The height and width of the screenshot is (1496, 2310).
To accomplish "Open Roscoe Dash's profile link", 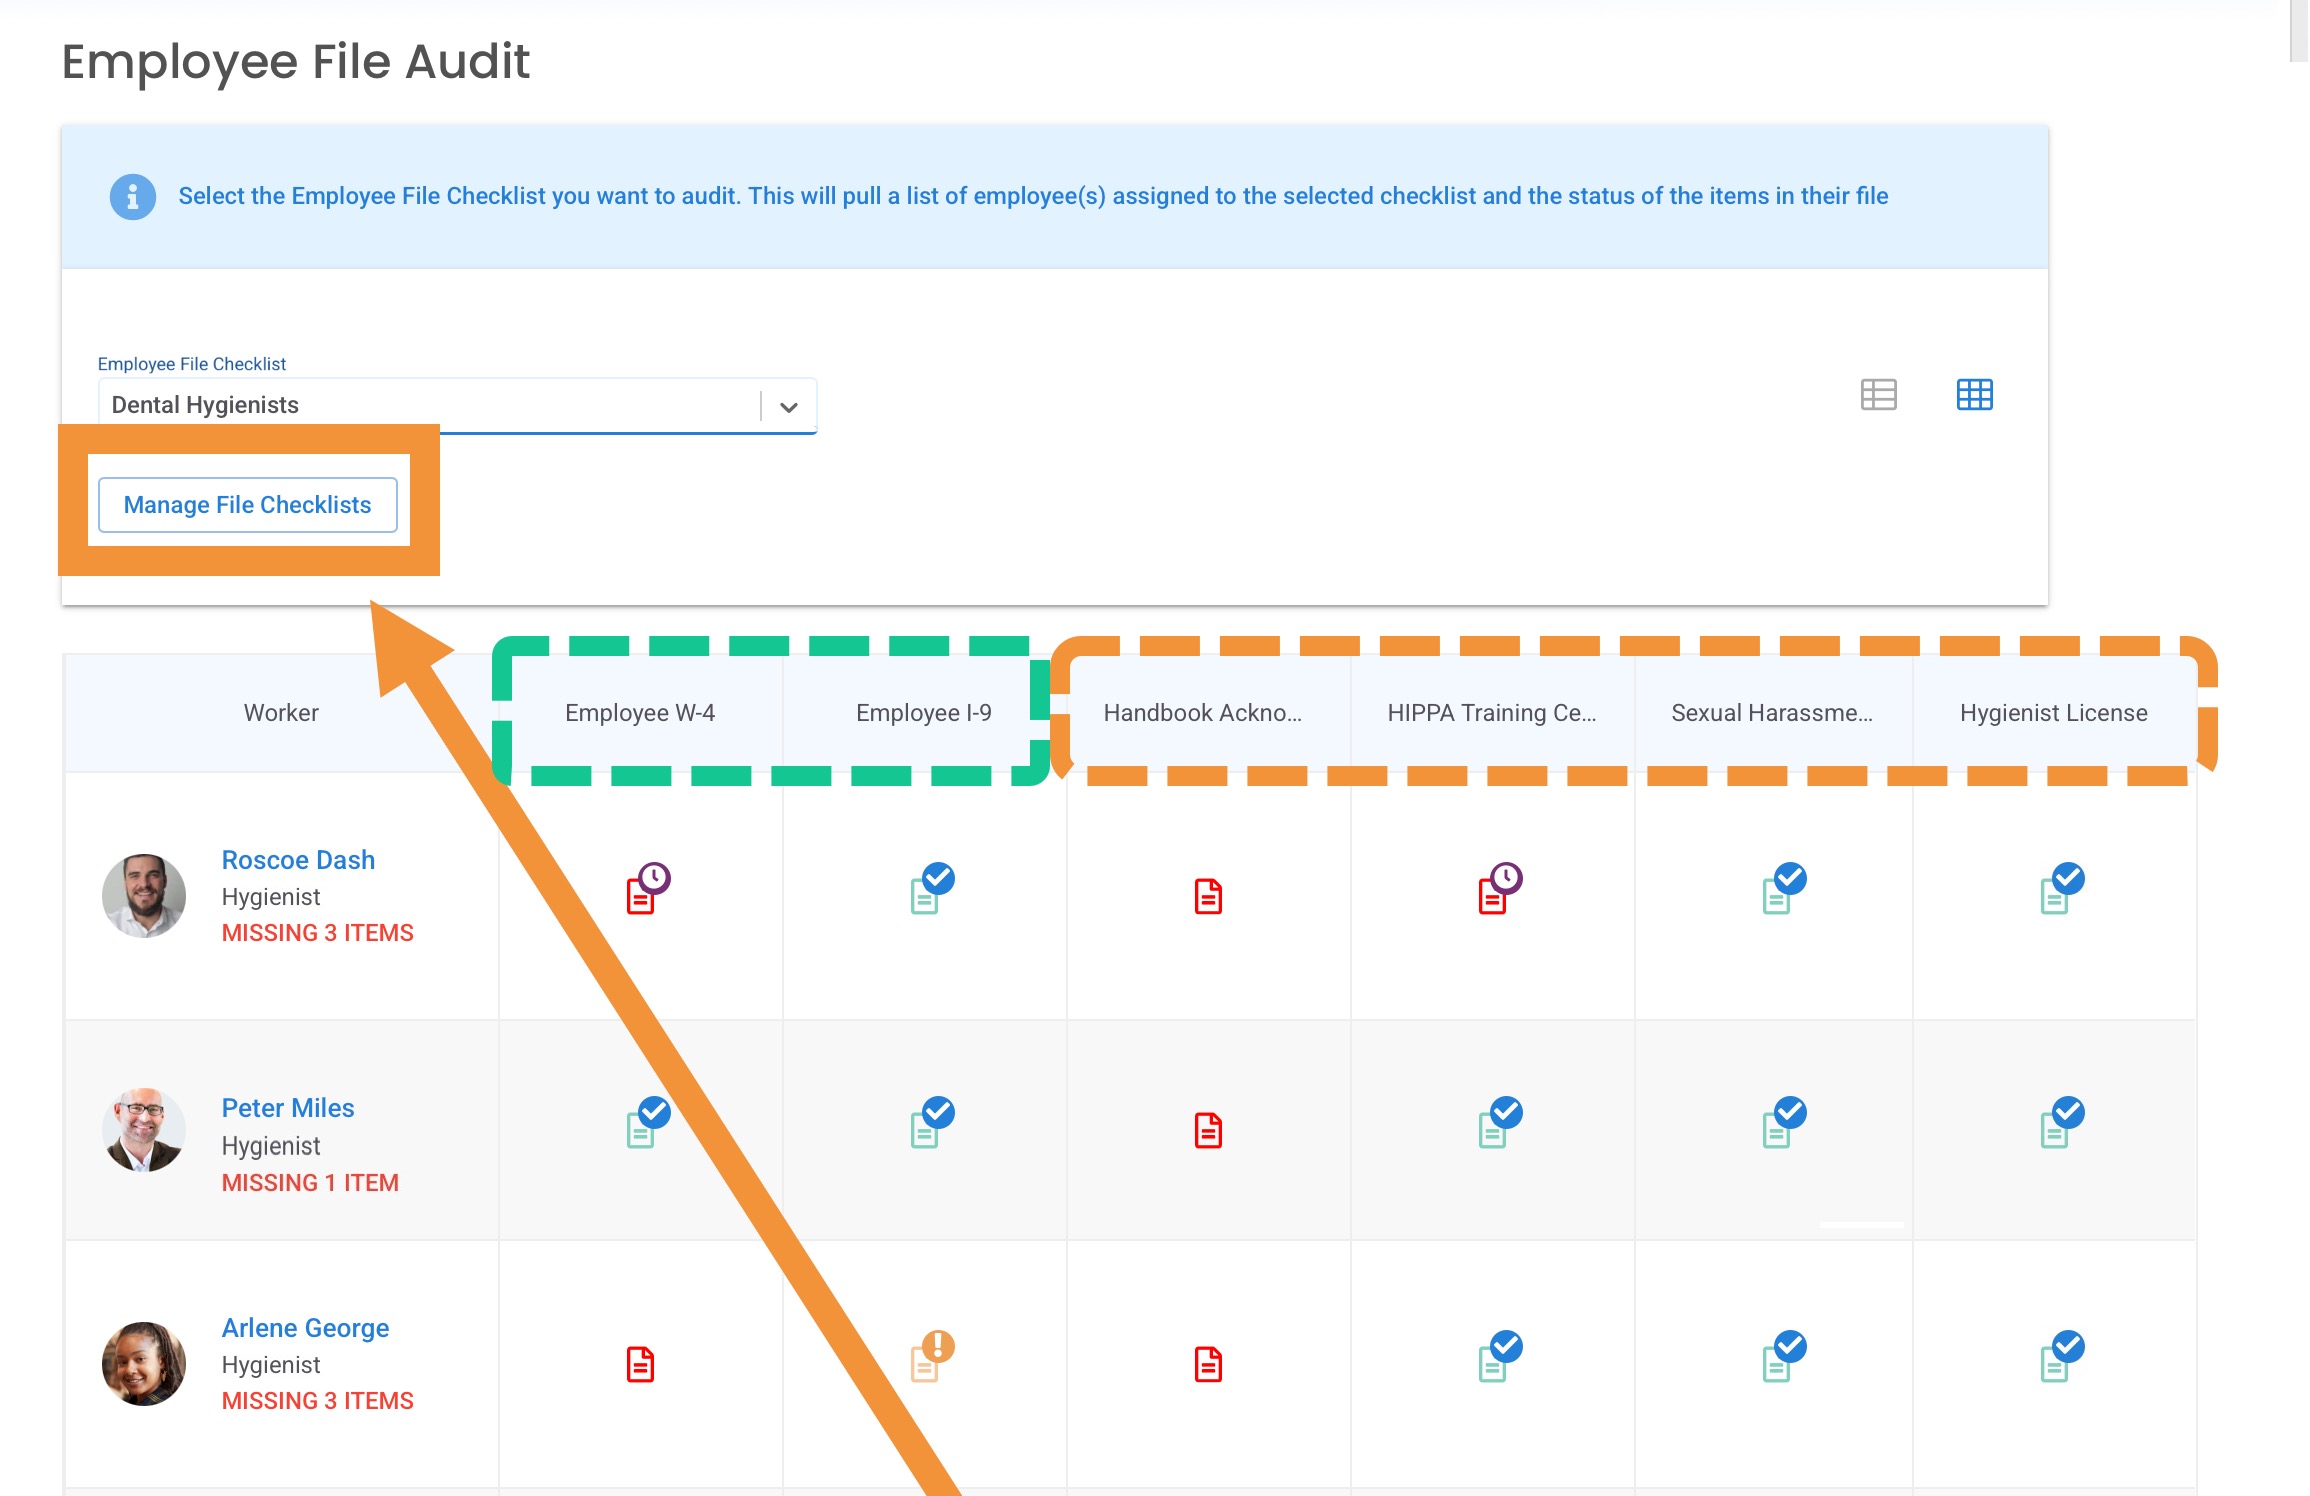I will (x=298, y=860).
